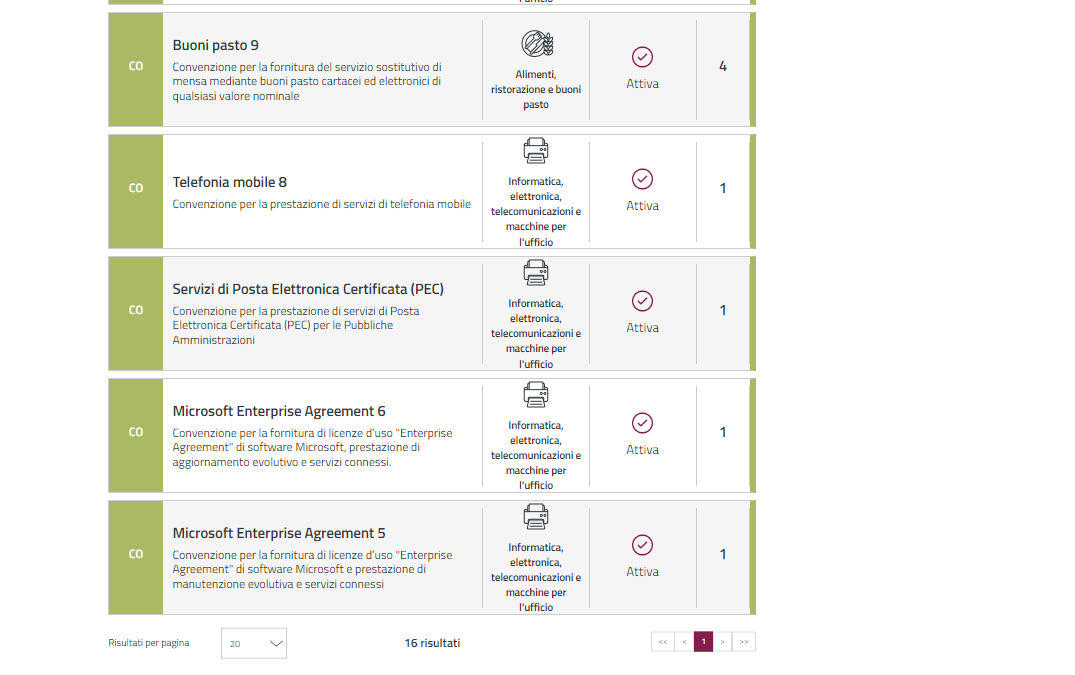Click the printer icon for Microsoft Enterprise Agreement 6
The image size is (1075, 675).
click(536, 394)
